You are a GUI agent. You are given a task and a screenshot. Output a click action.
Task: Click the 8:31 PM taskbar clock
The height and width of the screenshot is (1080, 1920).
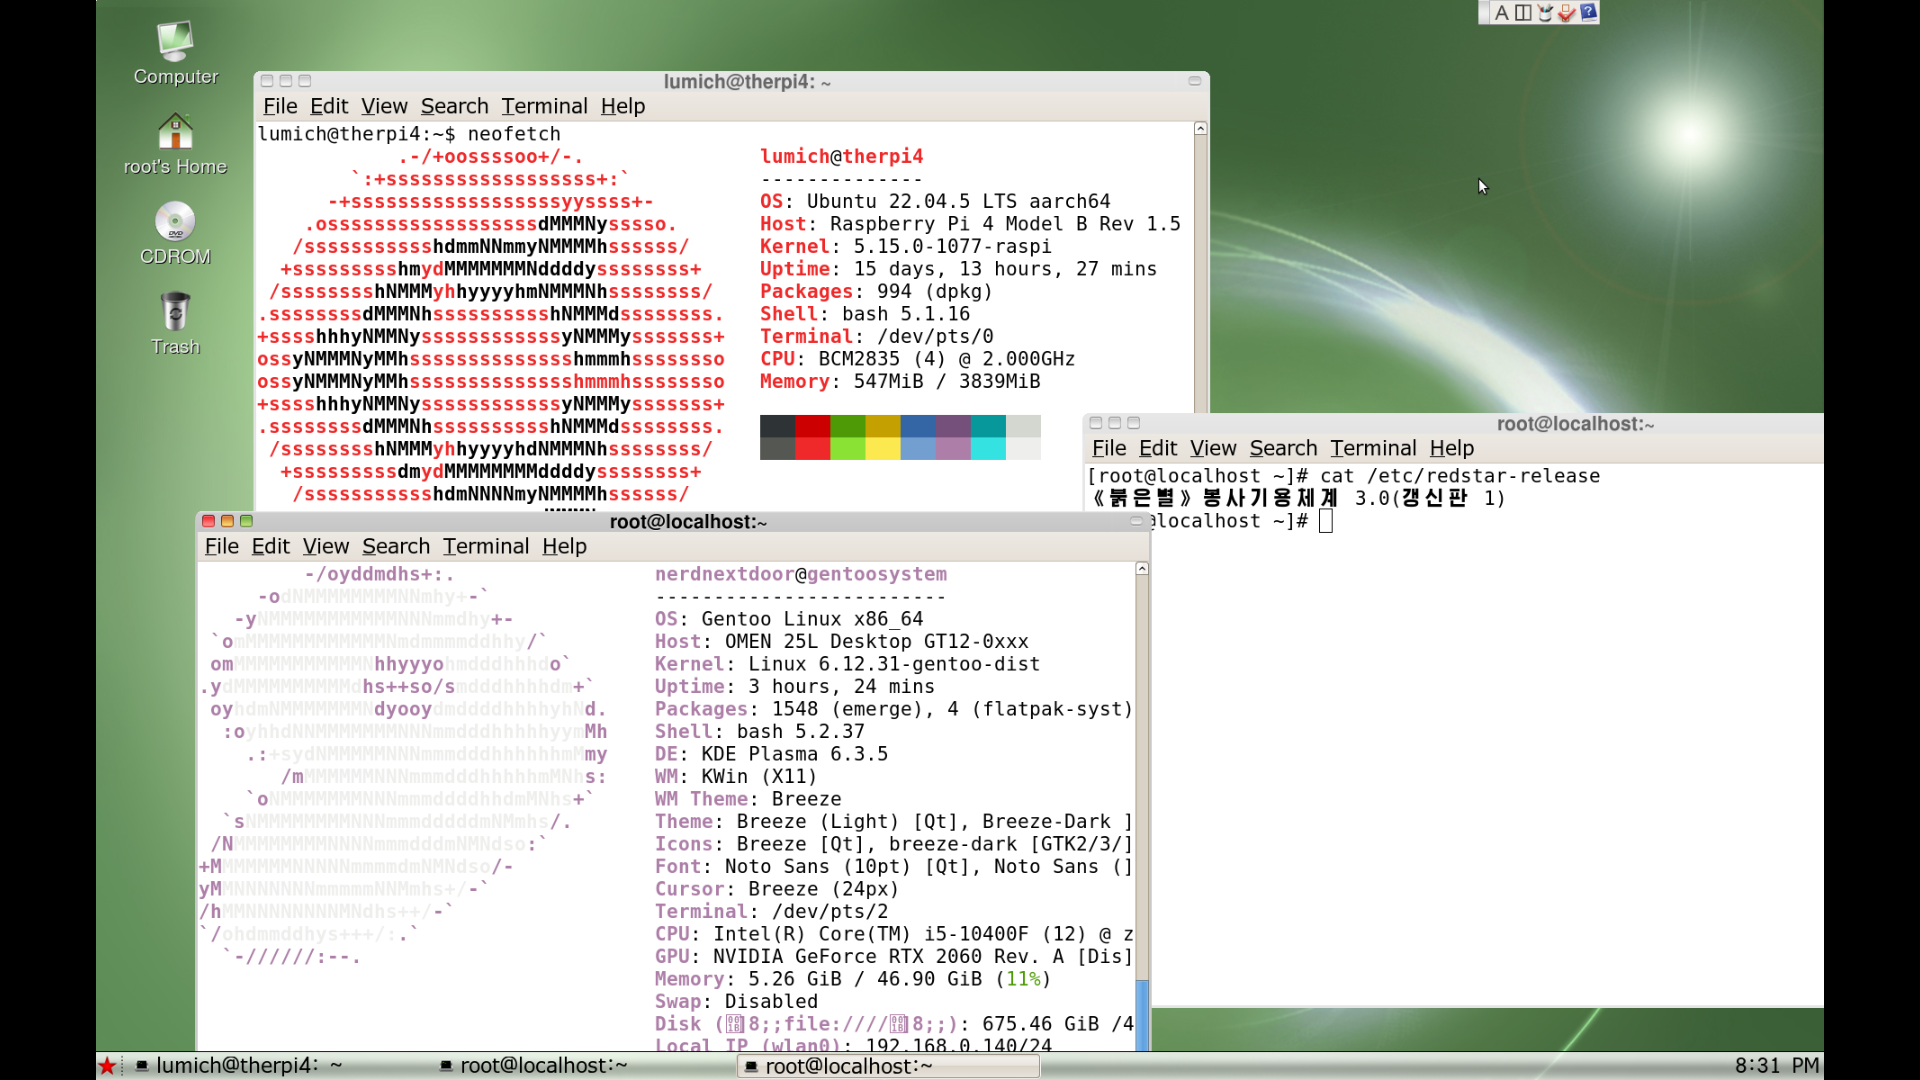[x=1776, y=1066]
